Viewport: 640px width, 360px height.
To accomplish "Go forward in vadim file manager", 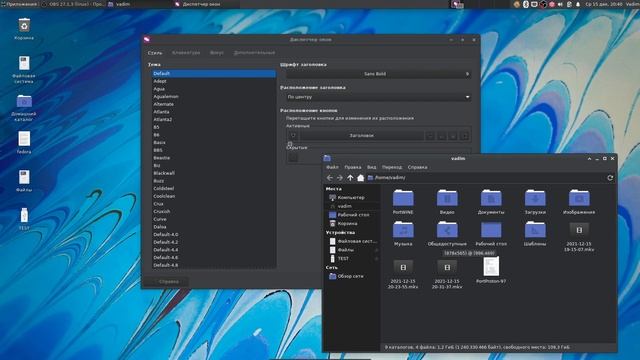I will (340, 178).
